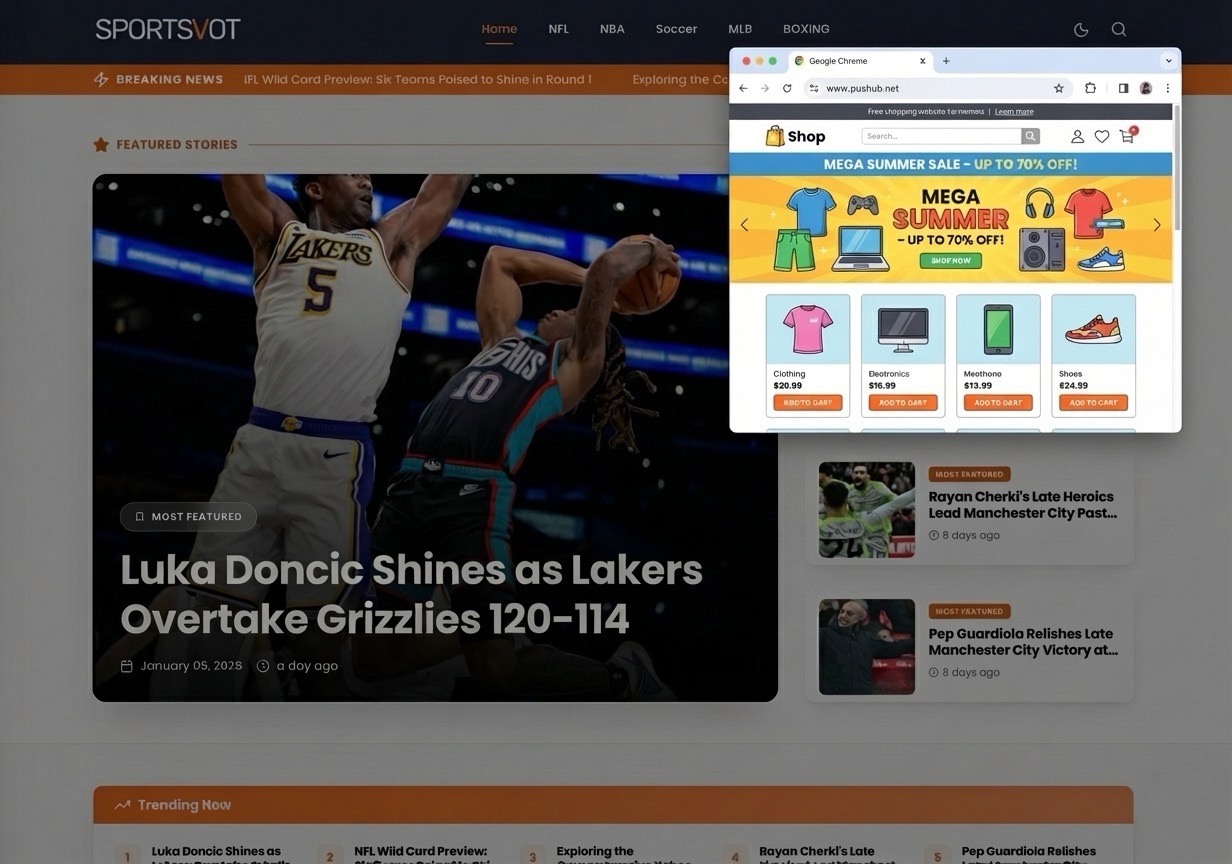Open the three-dot browser menu
This screenshot has height=864, width=1232.
[1167, 88]
